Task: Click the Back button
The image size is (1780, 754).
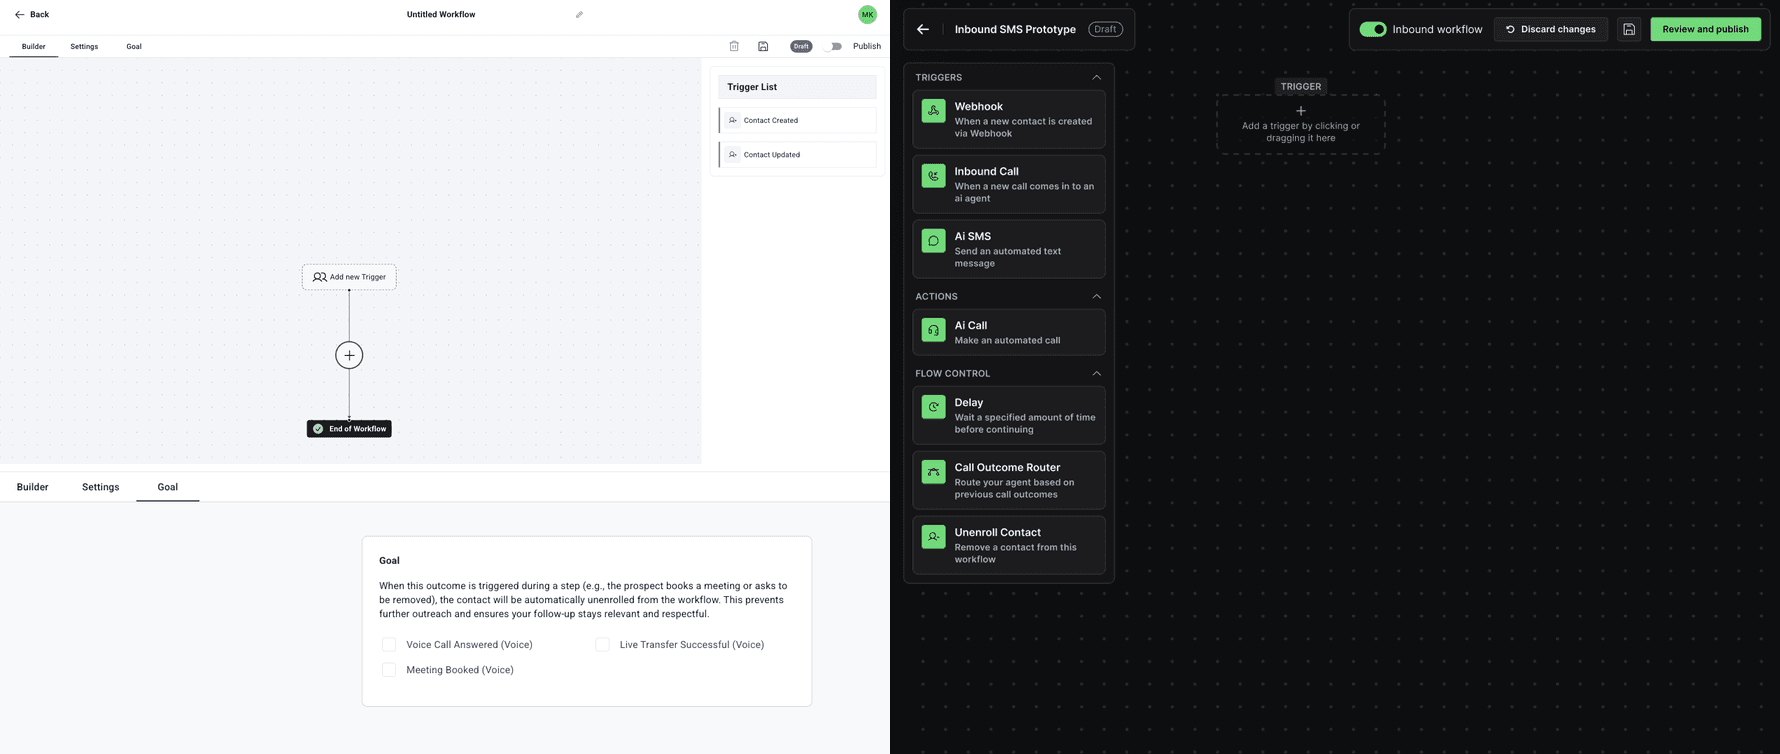Action: (x=32, y=15)
